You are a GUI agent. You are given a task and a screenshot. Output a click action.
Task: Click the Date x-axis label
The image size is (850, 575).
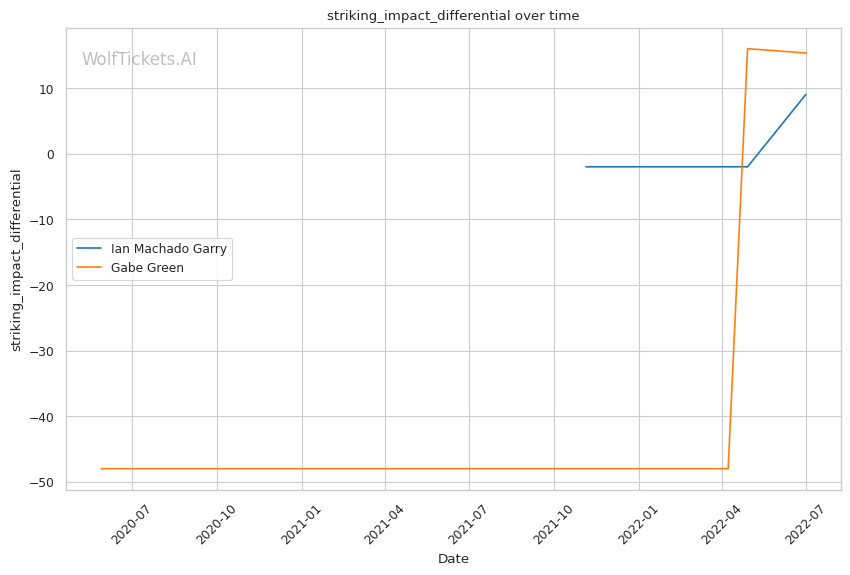click(453, 559)
